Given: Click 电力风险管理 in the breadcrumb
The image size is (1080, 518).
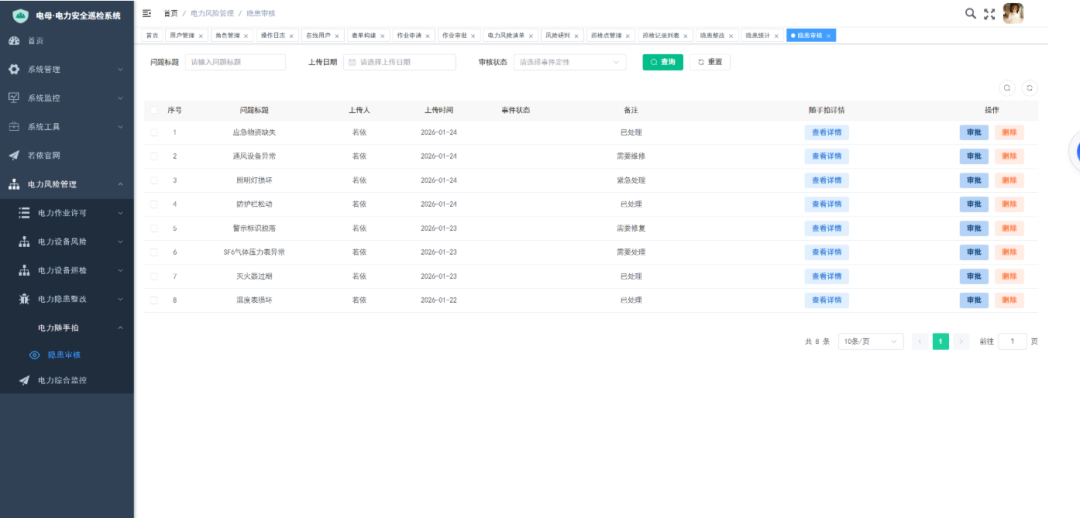Looking at the screenshot, I should (x=211, y=13).
